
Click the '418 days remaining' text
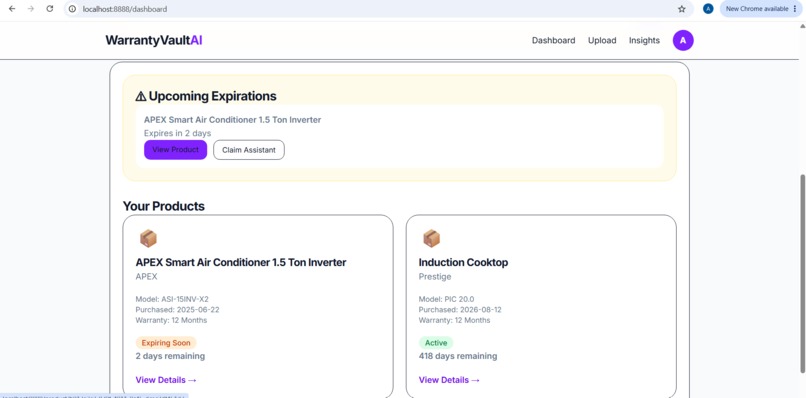pyautogui.click(x=457, y=356)
